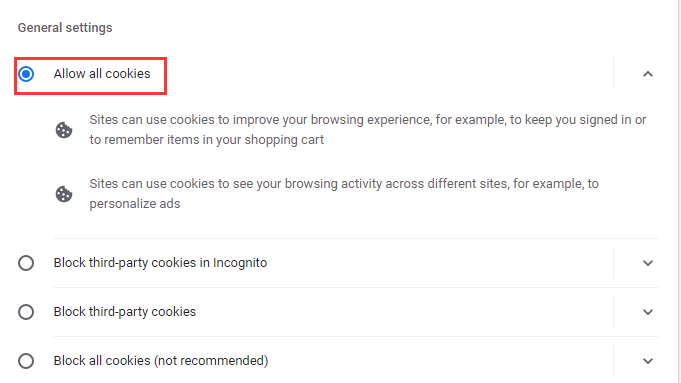Click the General settings heading
Screen dimensions: 681x383
point(65,28)
